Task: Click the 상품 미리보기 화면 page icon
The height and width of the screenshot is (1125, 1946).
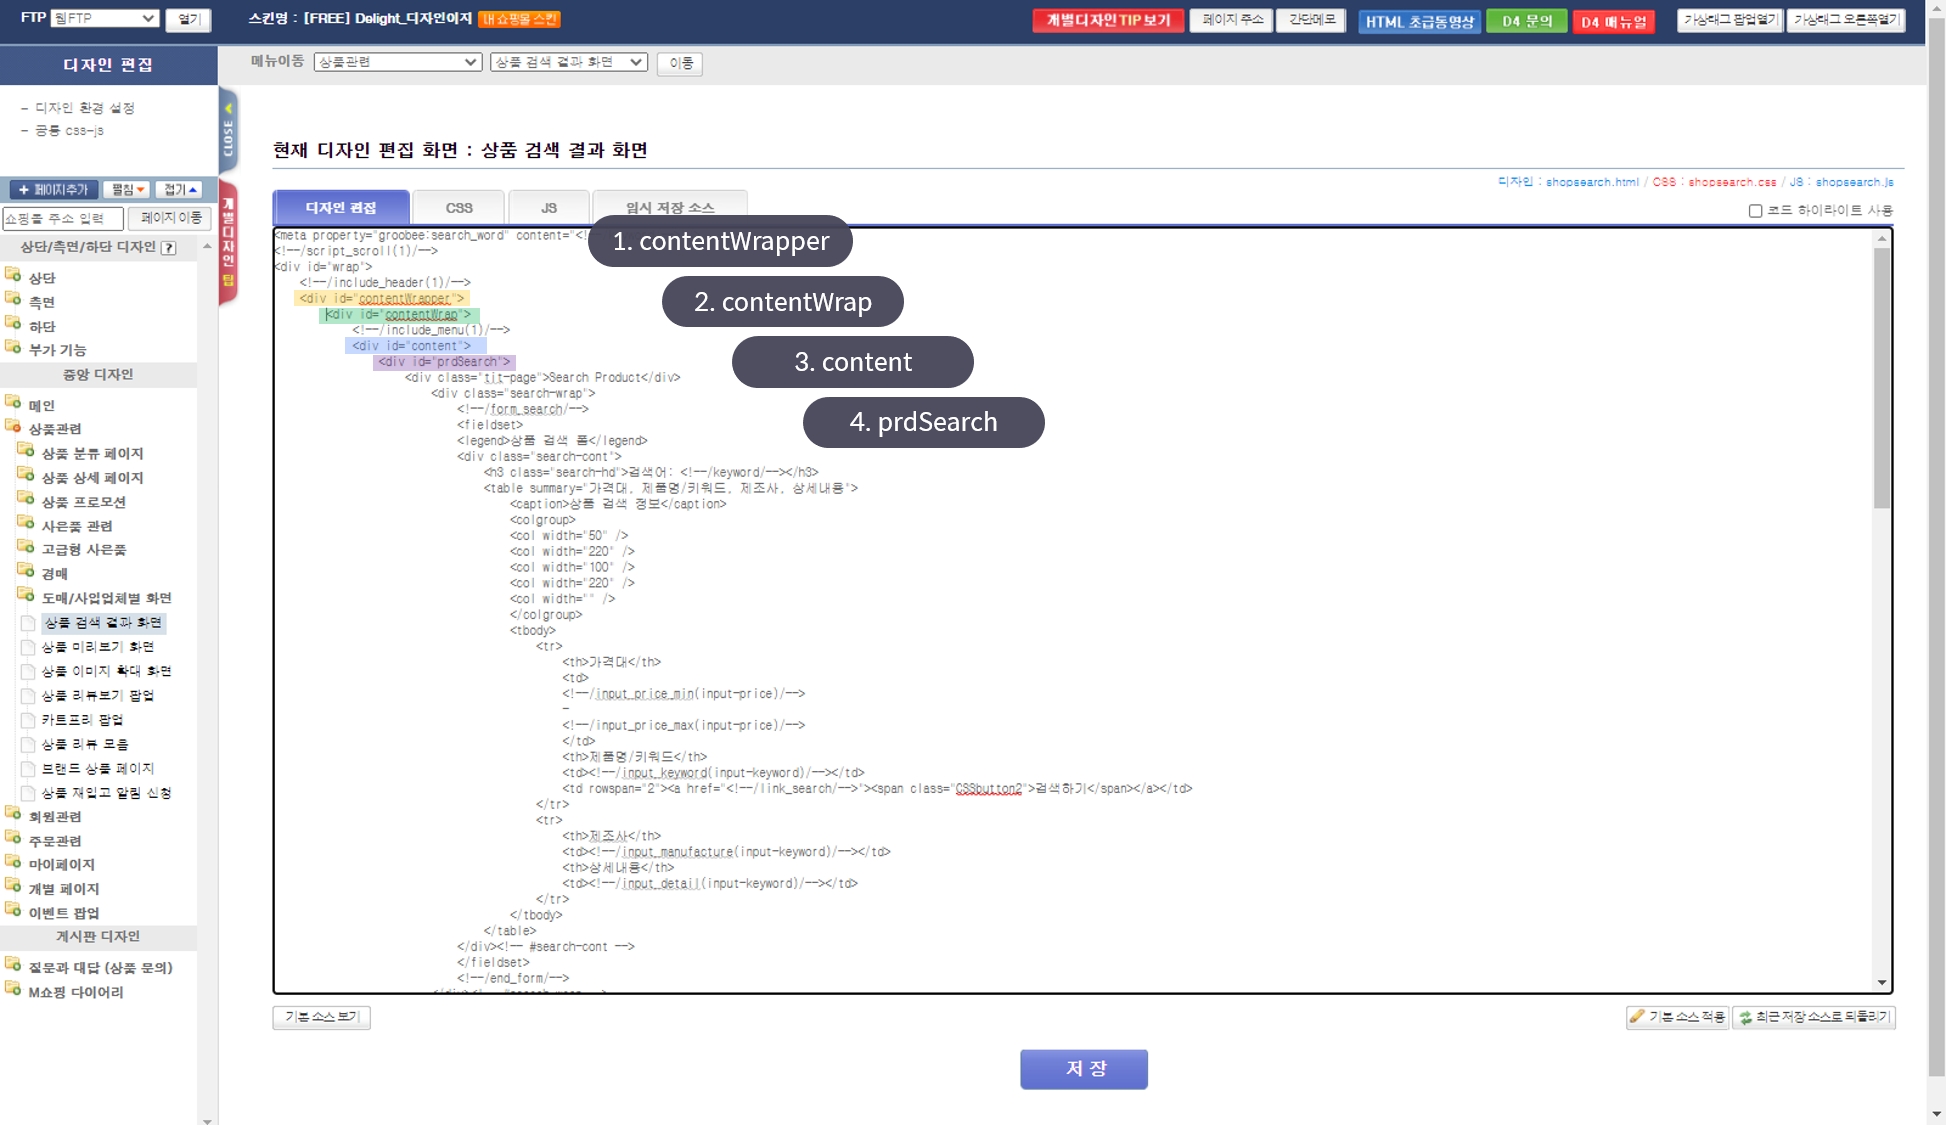Action: (28, 648)
